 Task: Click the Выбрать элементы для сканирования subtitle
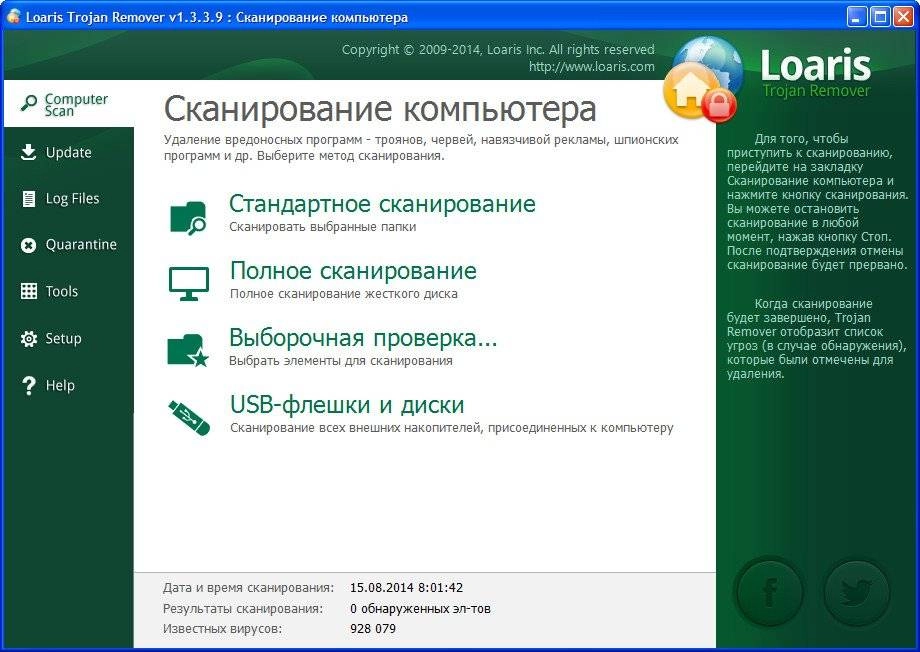pyautogui.click(x=341, y=361)
